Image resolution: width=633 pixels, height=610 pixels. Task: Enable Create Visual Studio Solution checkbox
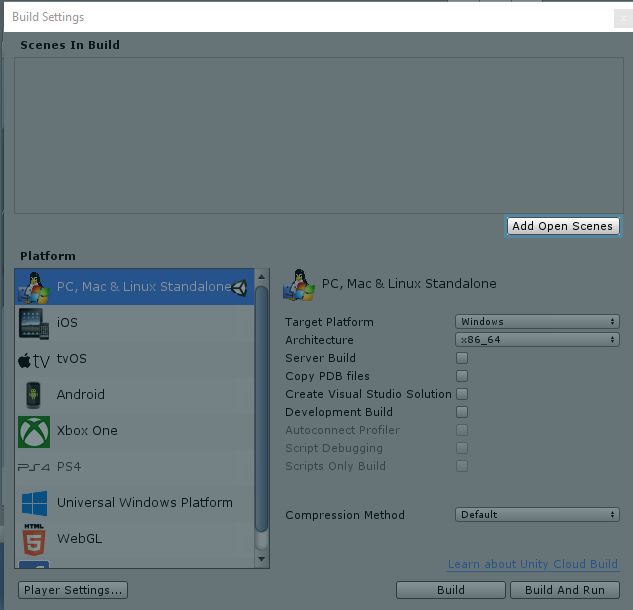[462, 394]
